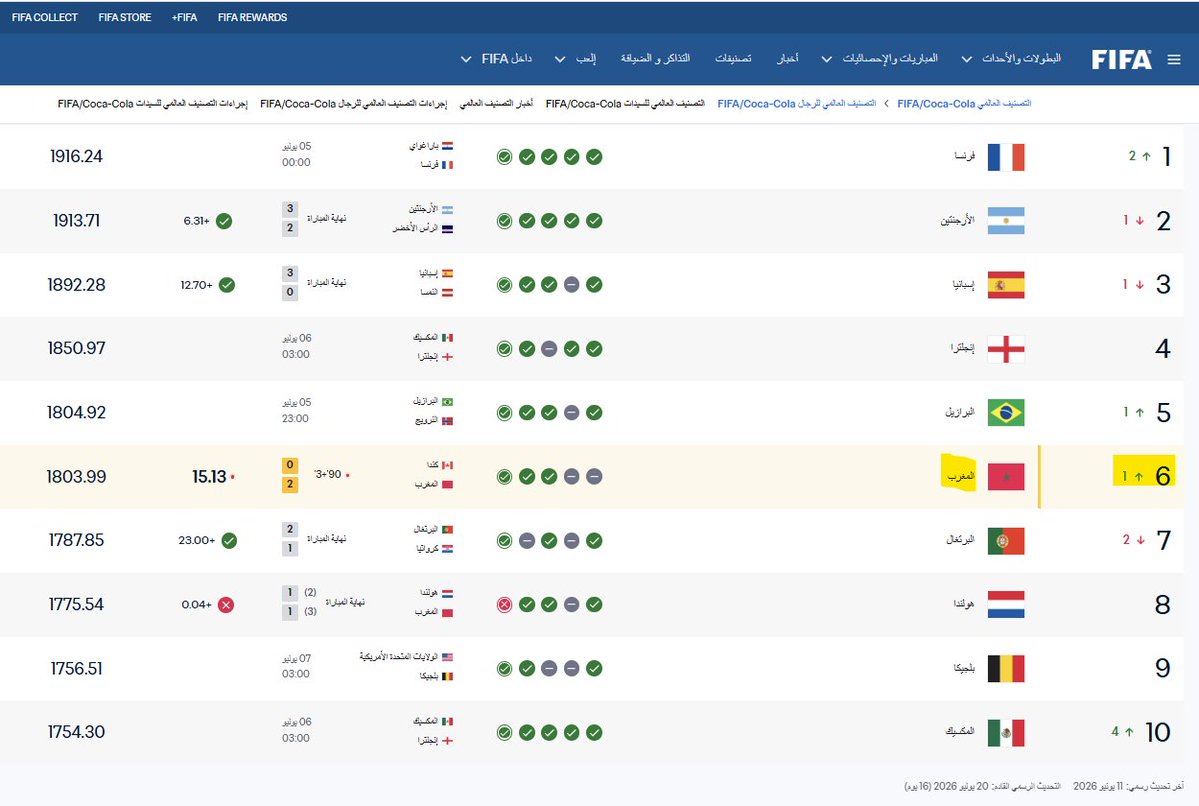Viewport: 1199px width, 806px height.
Task: Click the team name إنجلترا in the rank 4 row
Action: [963, 349]
